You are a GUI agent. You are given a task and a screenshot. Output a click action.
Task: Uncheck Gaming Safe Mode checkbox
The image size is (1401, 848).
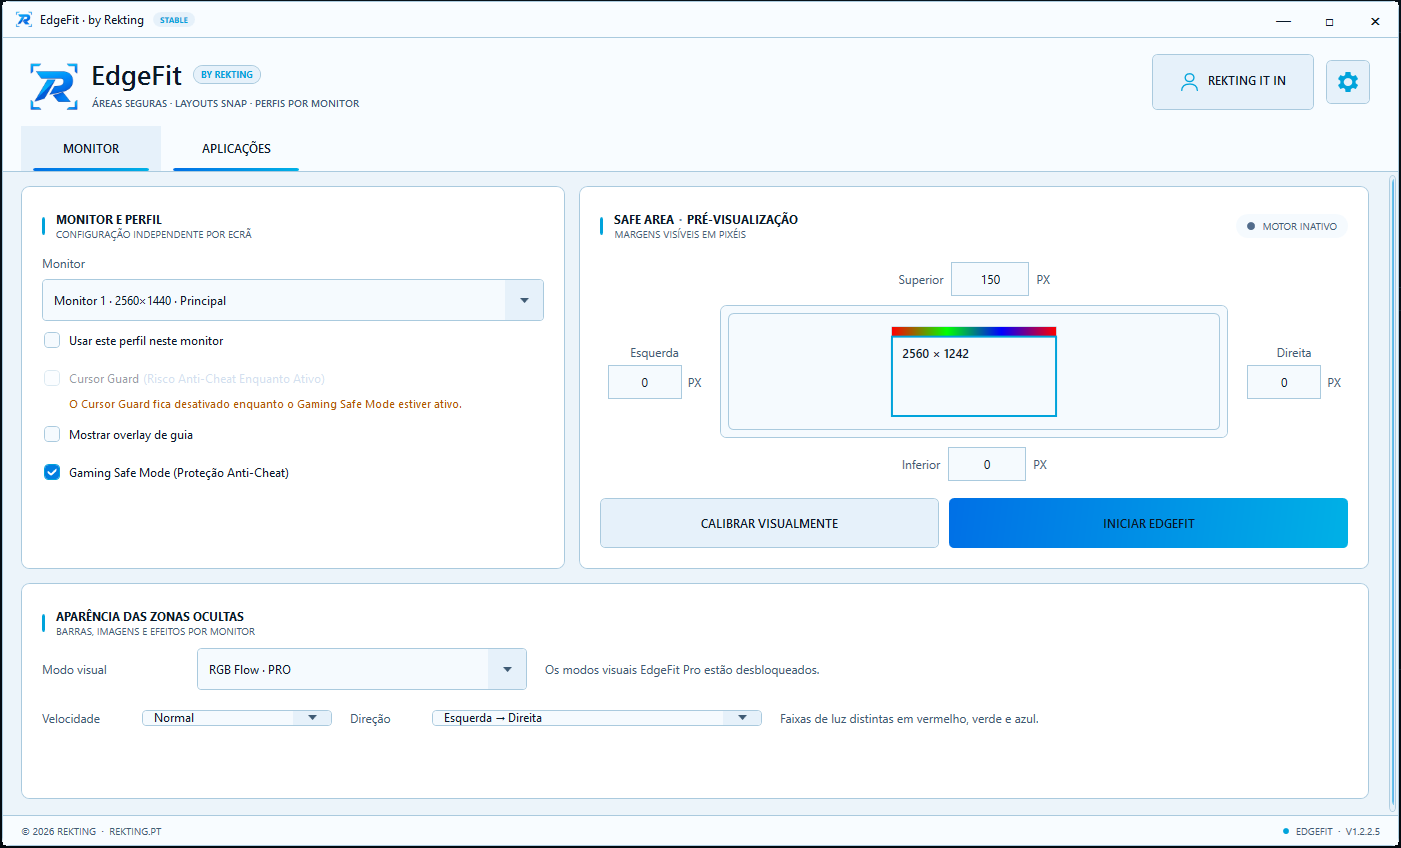52,472
